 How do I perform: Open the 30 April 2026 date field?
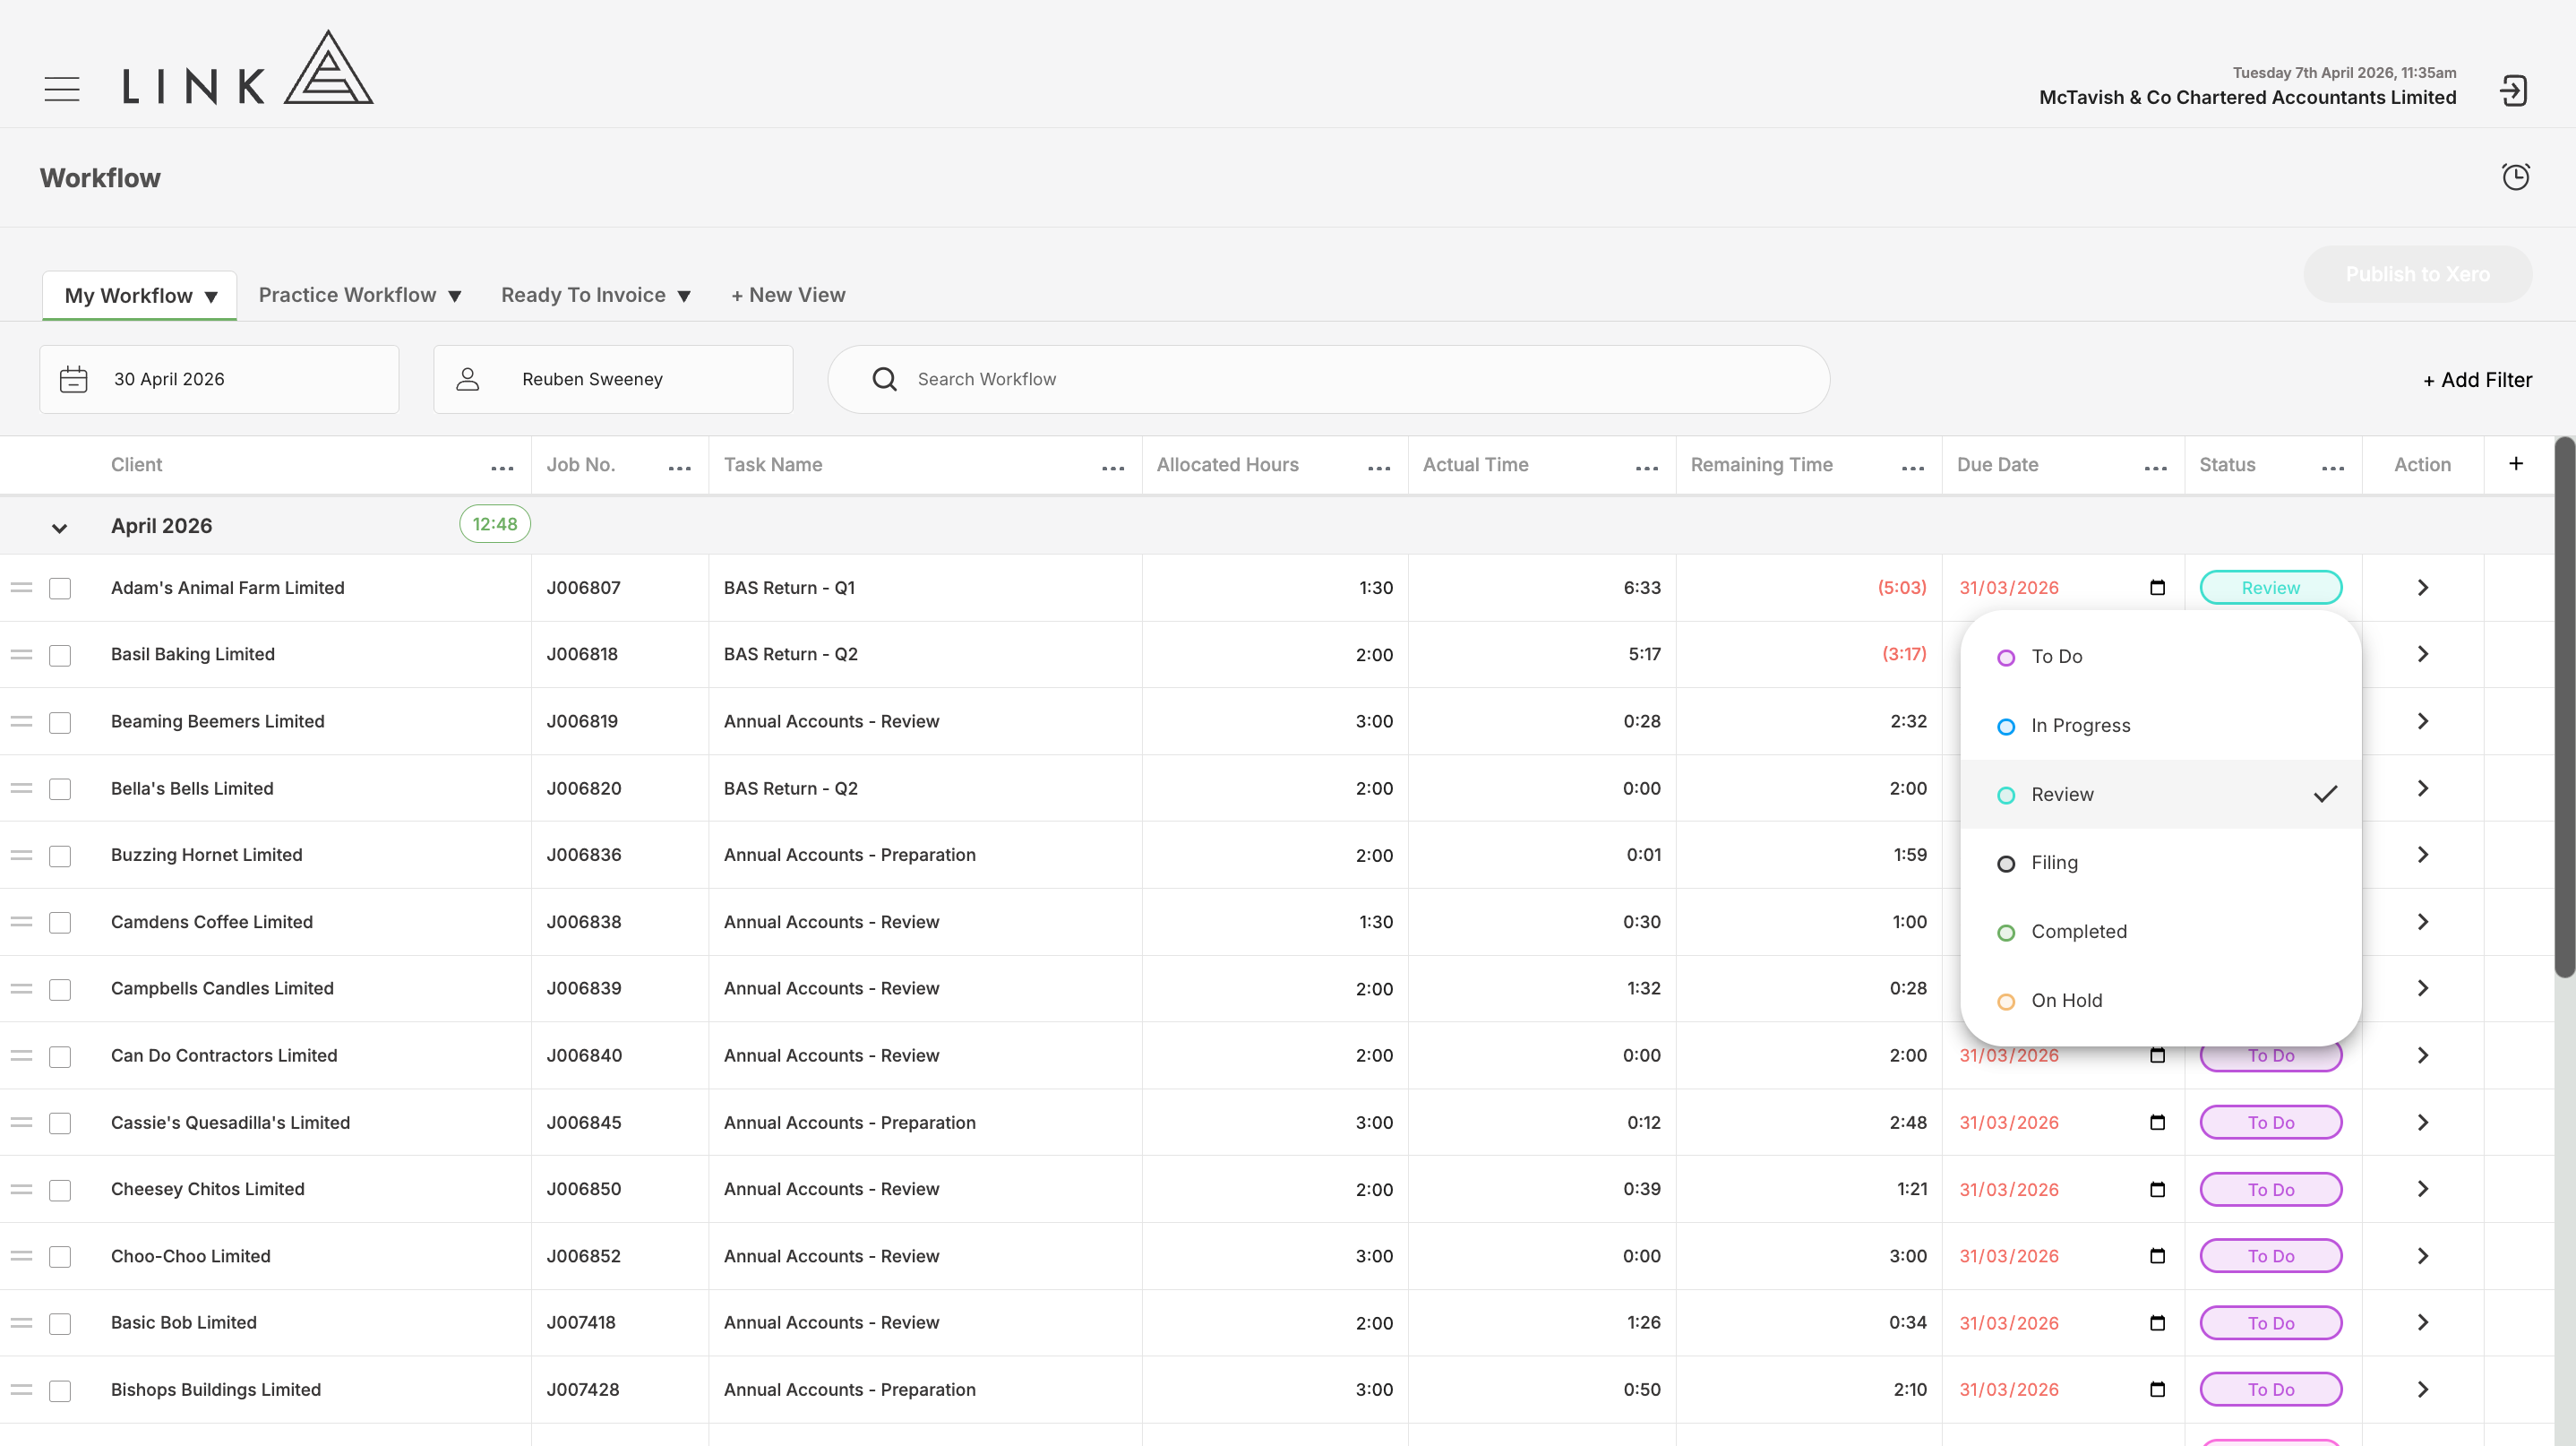point(219,379)
